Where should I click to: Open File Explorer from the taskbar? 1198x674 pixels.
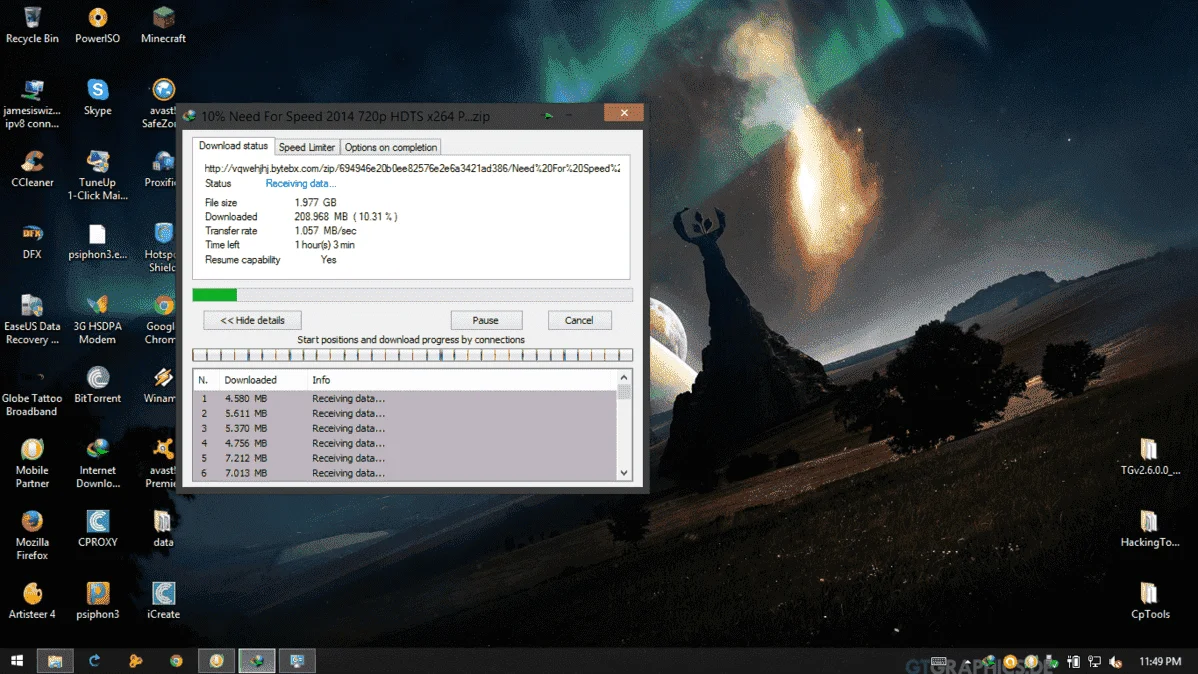click(55, 660)
